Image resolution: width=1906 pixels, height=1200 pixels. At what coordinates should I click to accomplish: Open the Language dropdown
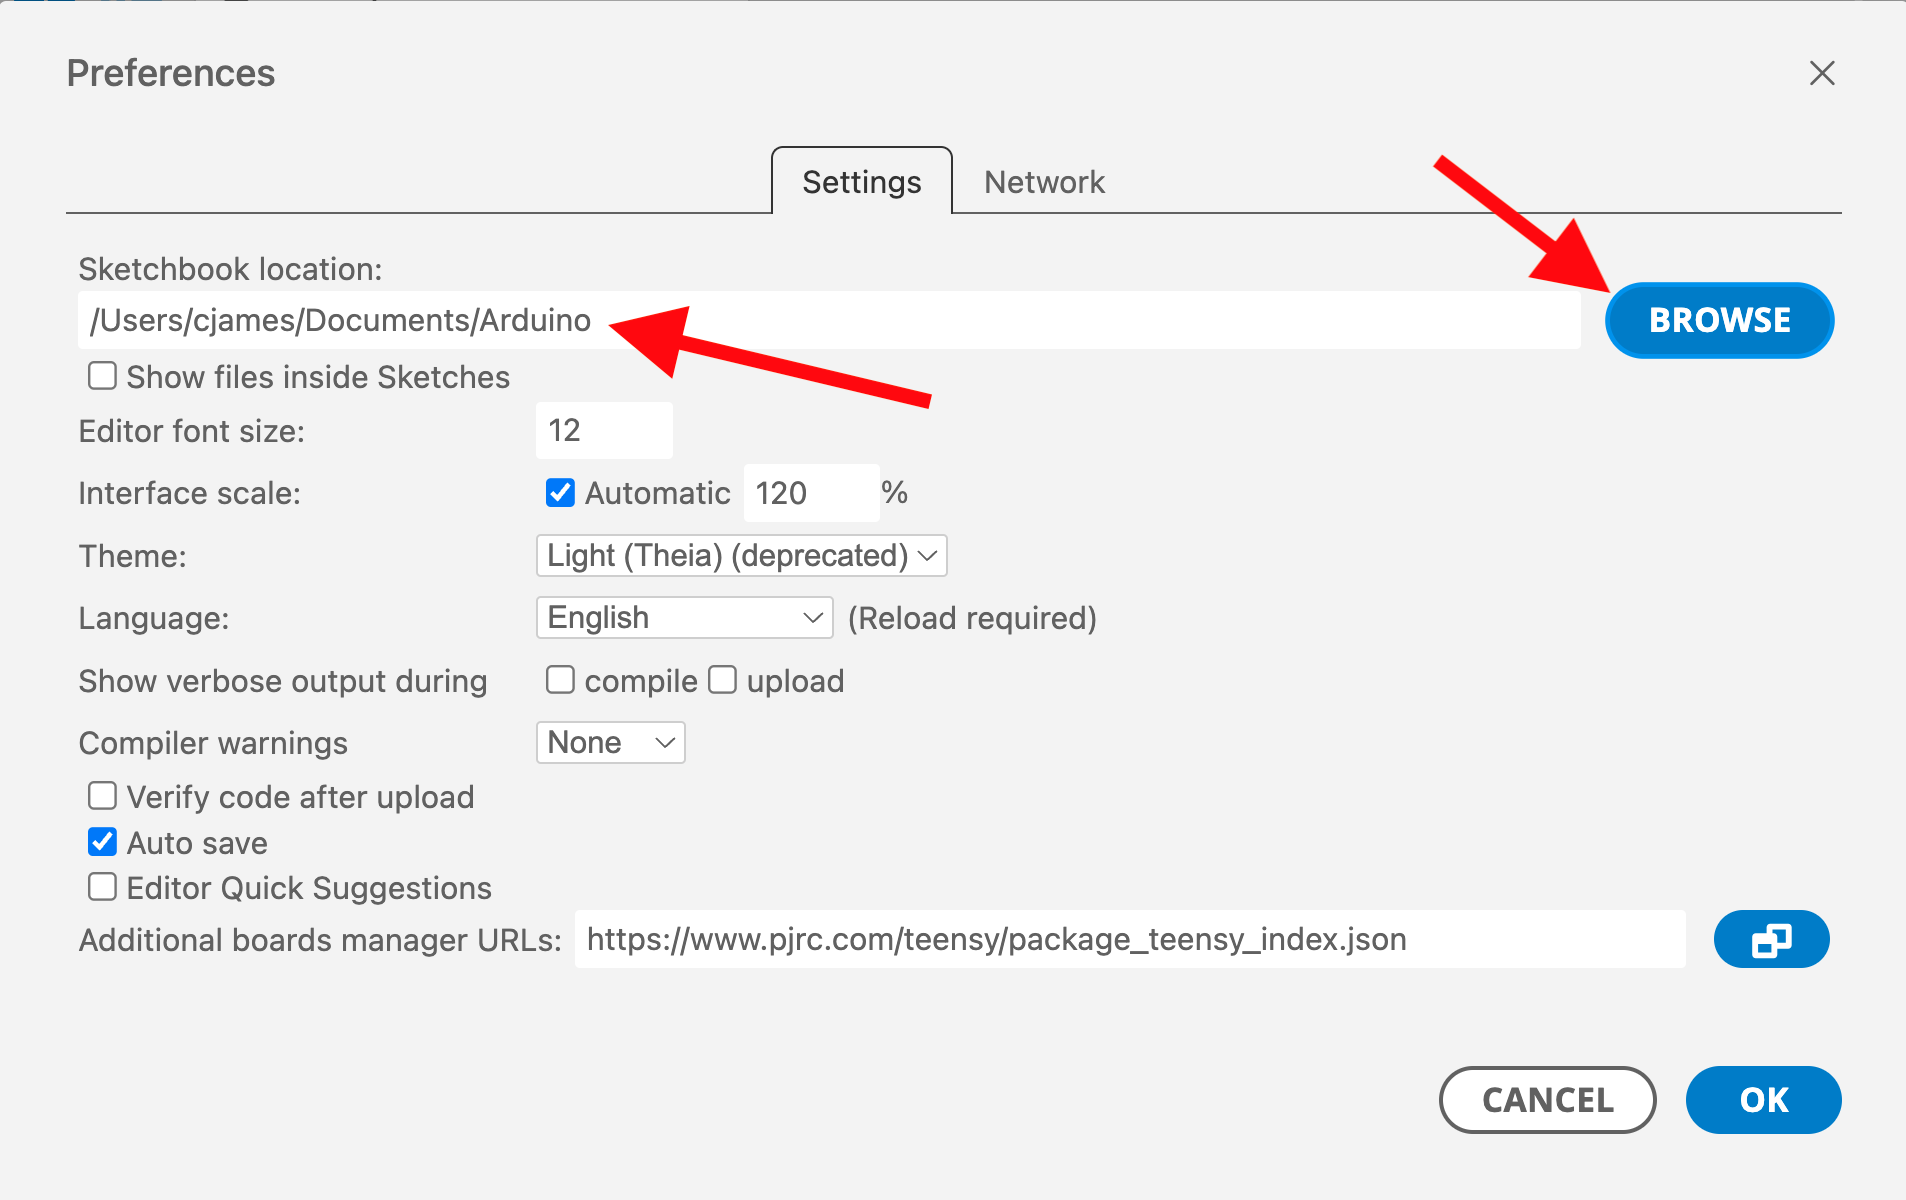(x=684, y=618)
